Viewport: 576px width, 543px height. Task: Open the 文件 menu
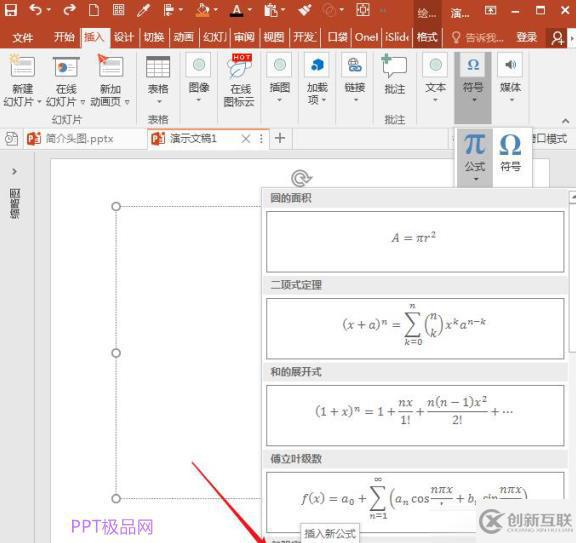click(x=22, y=37)
